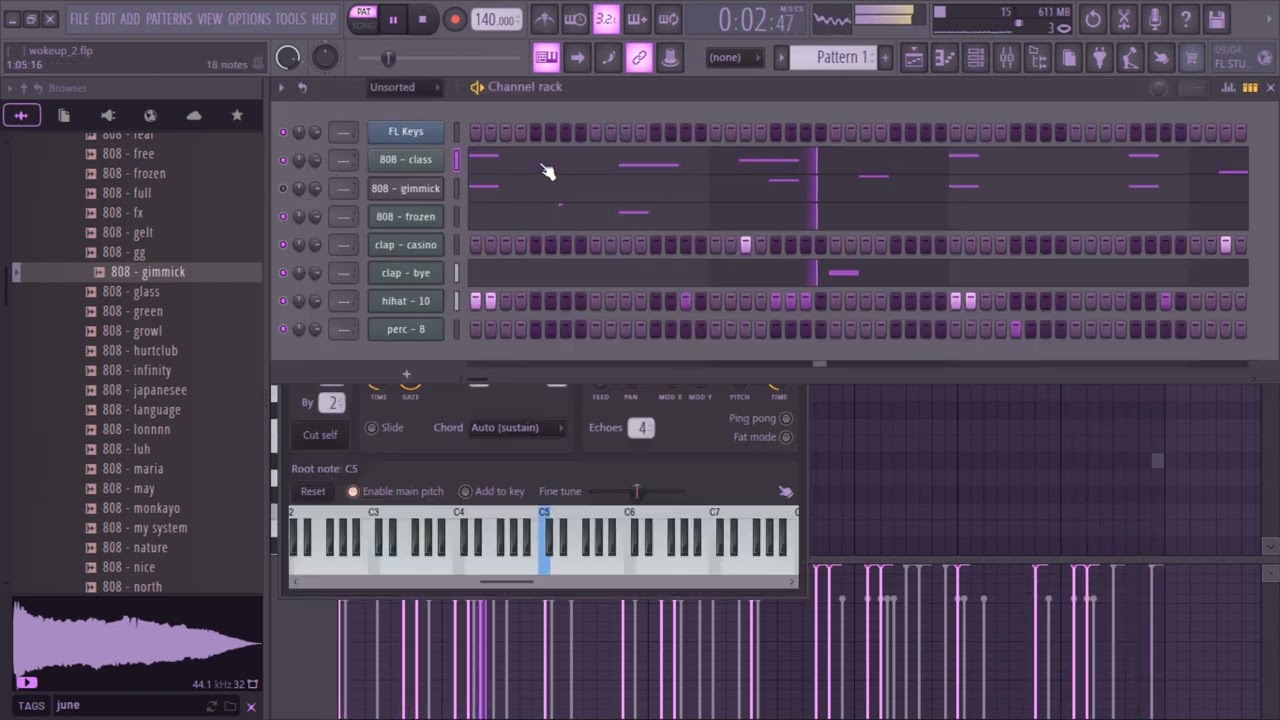Click the tempo 140.000 field

tap(496, 19)
